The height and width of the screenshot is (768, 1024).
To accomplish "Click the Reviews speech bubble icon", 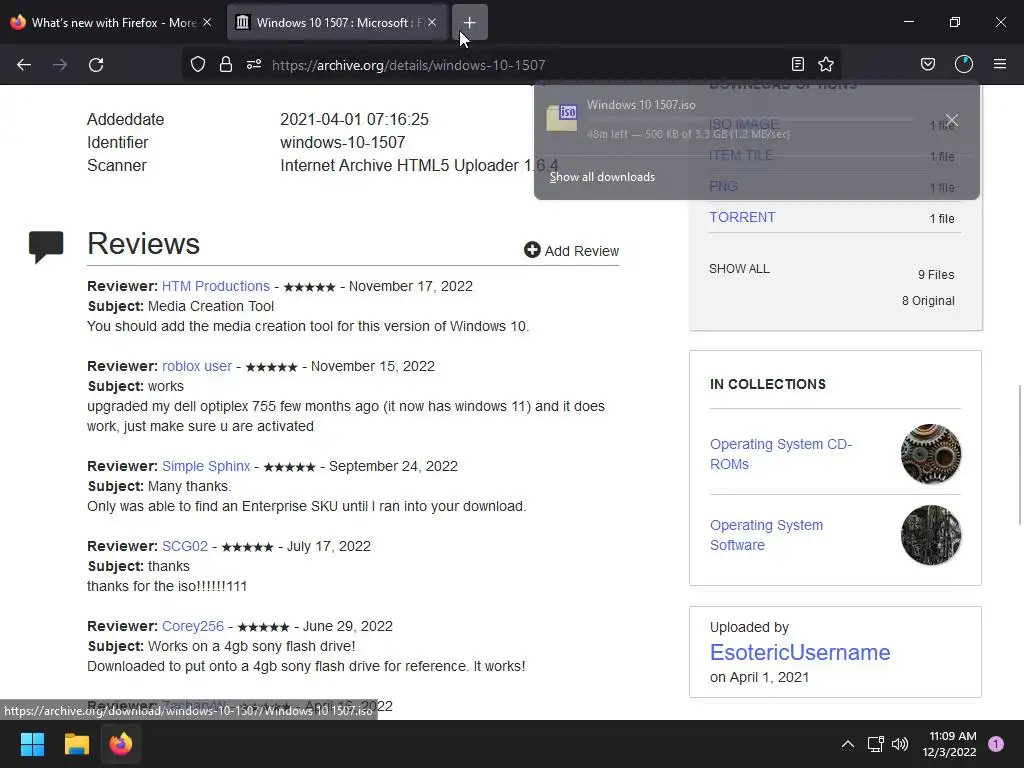I will [x=46, y=247].
